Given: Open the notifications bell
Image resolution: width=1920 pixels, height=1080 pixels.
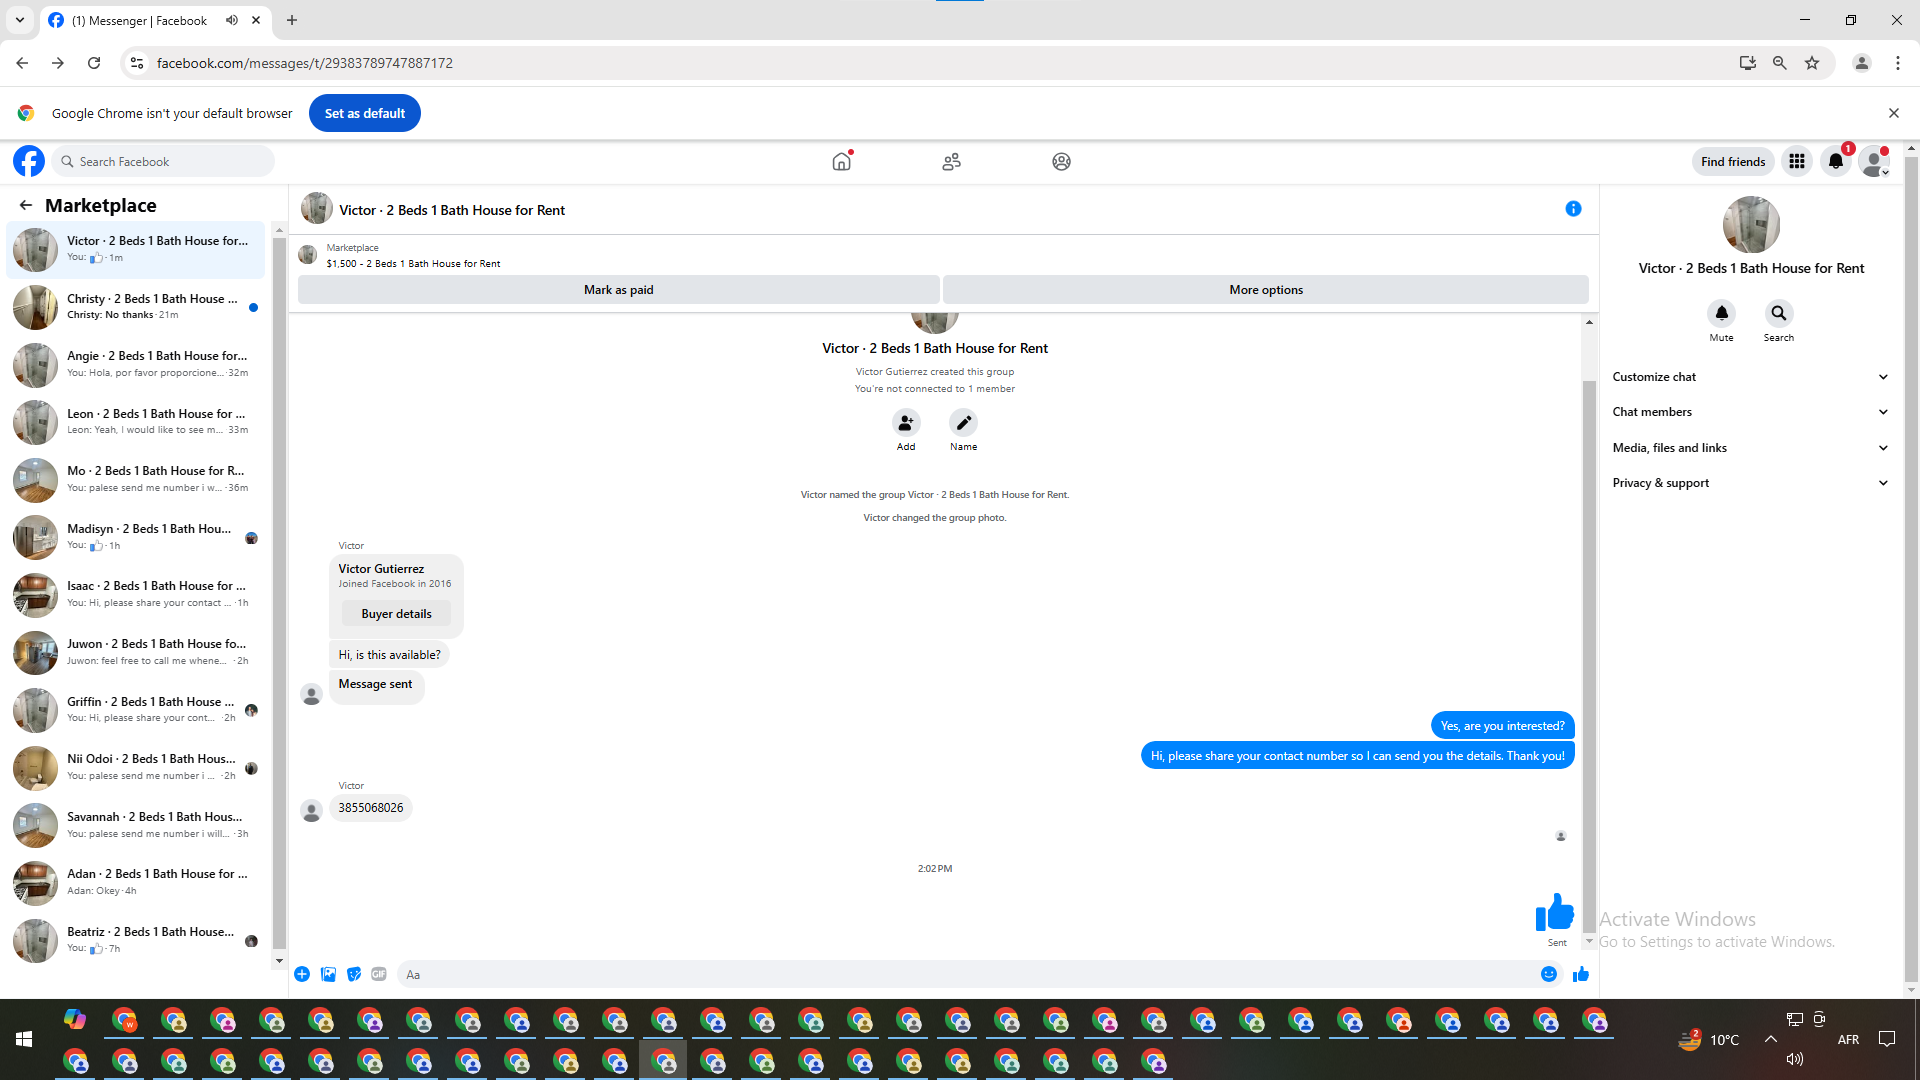Looking at the screenshot, I should (1836, 161).
